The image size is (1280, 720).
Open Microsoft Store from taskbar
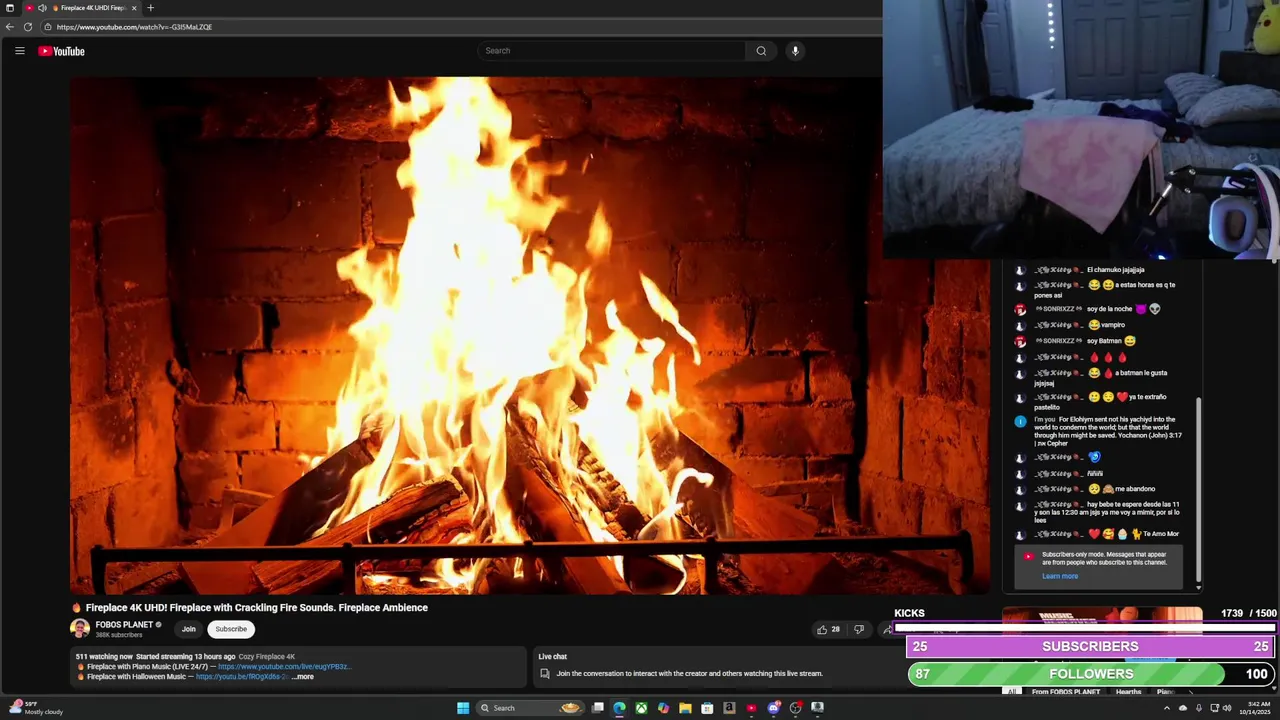(707, 708)
